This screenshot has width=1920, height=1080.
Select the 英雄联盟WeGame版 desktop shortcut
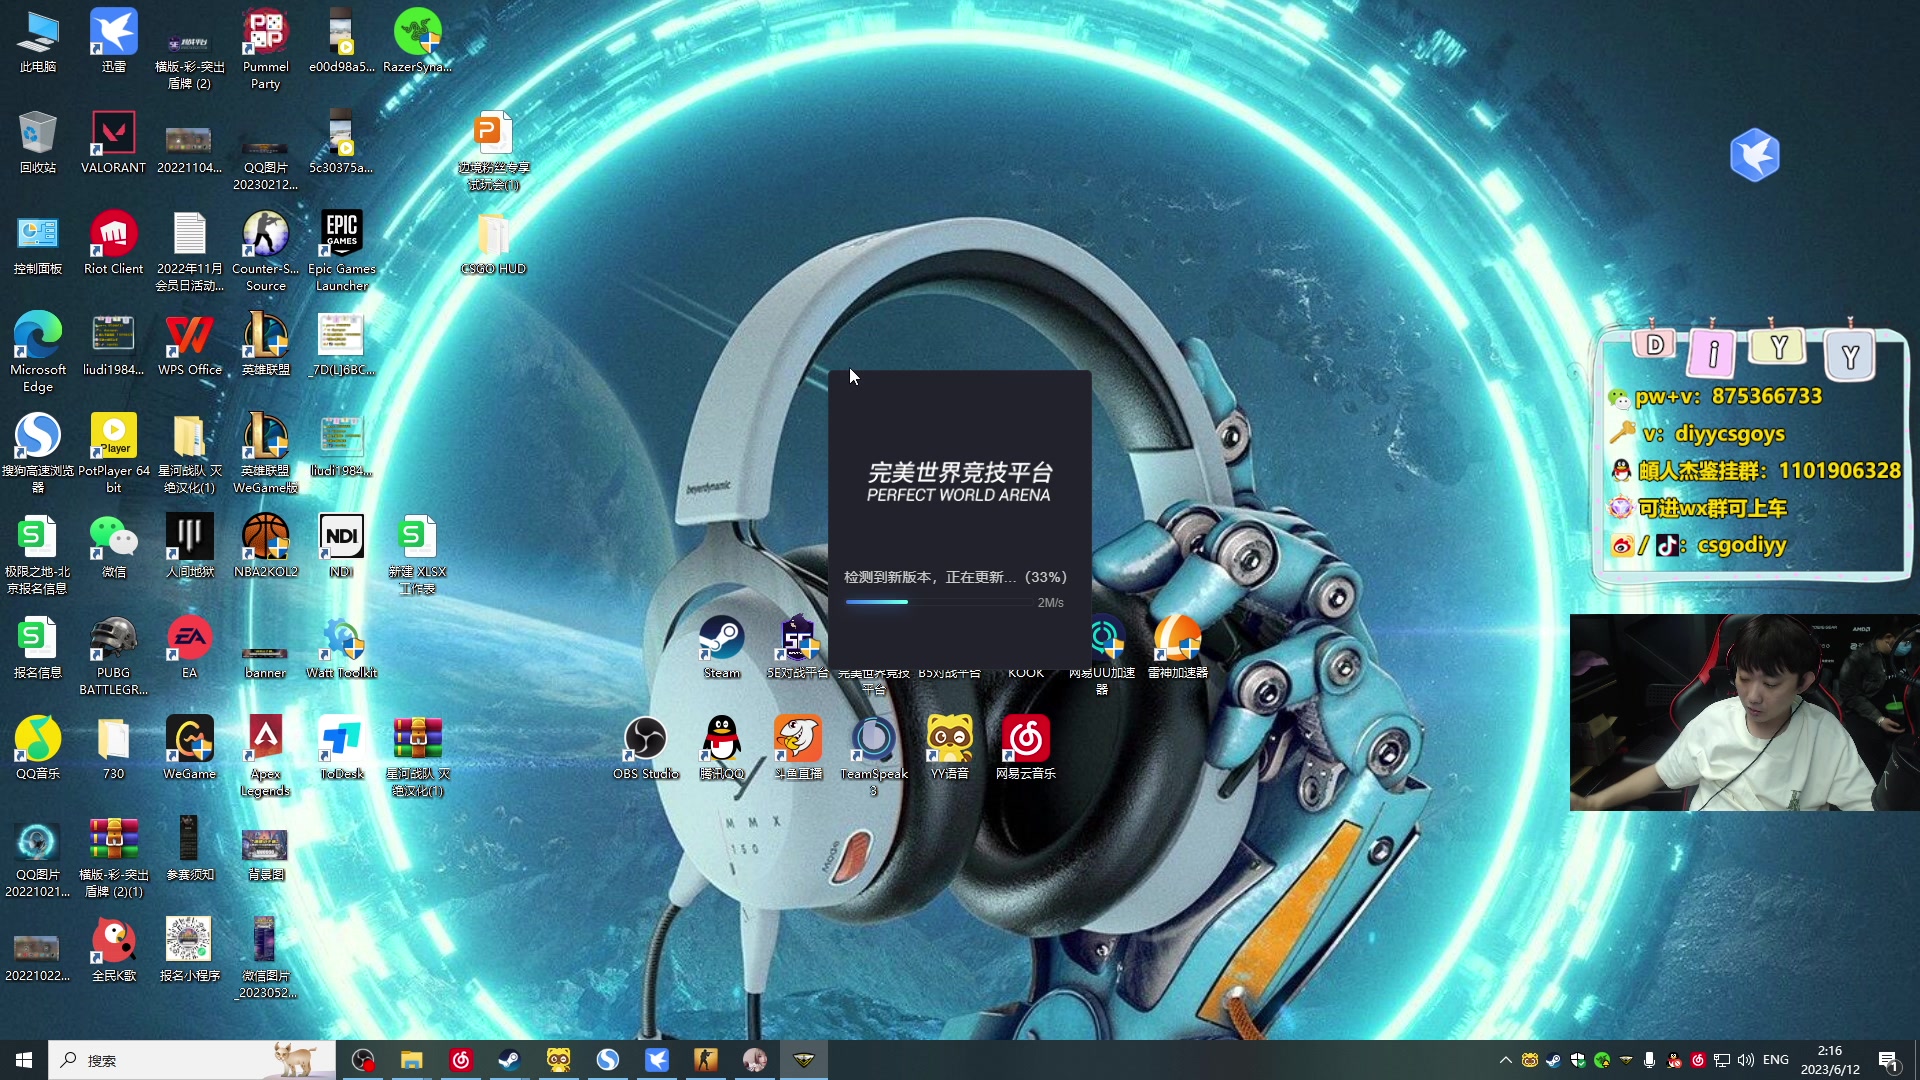tap(266, 454)
